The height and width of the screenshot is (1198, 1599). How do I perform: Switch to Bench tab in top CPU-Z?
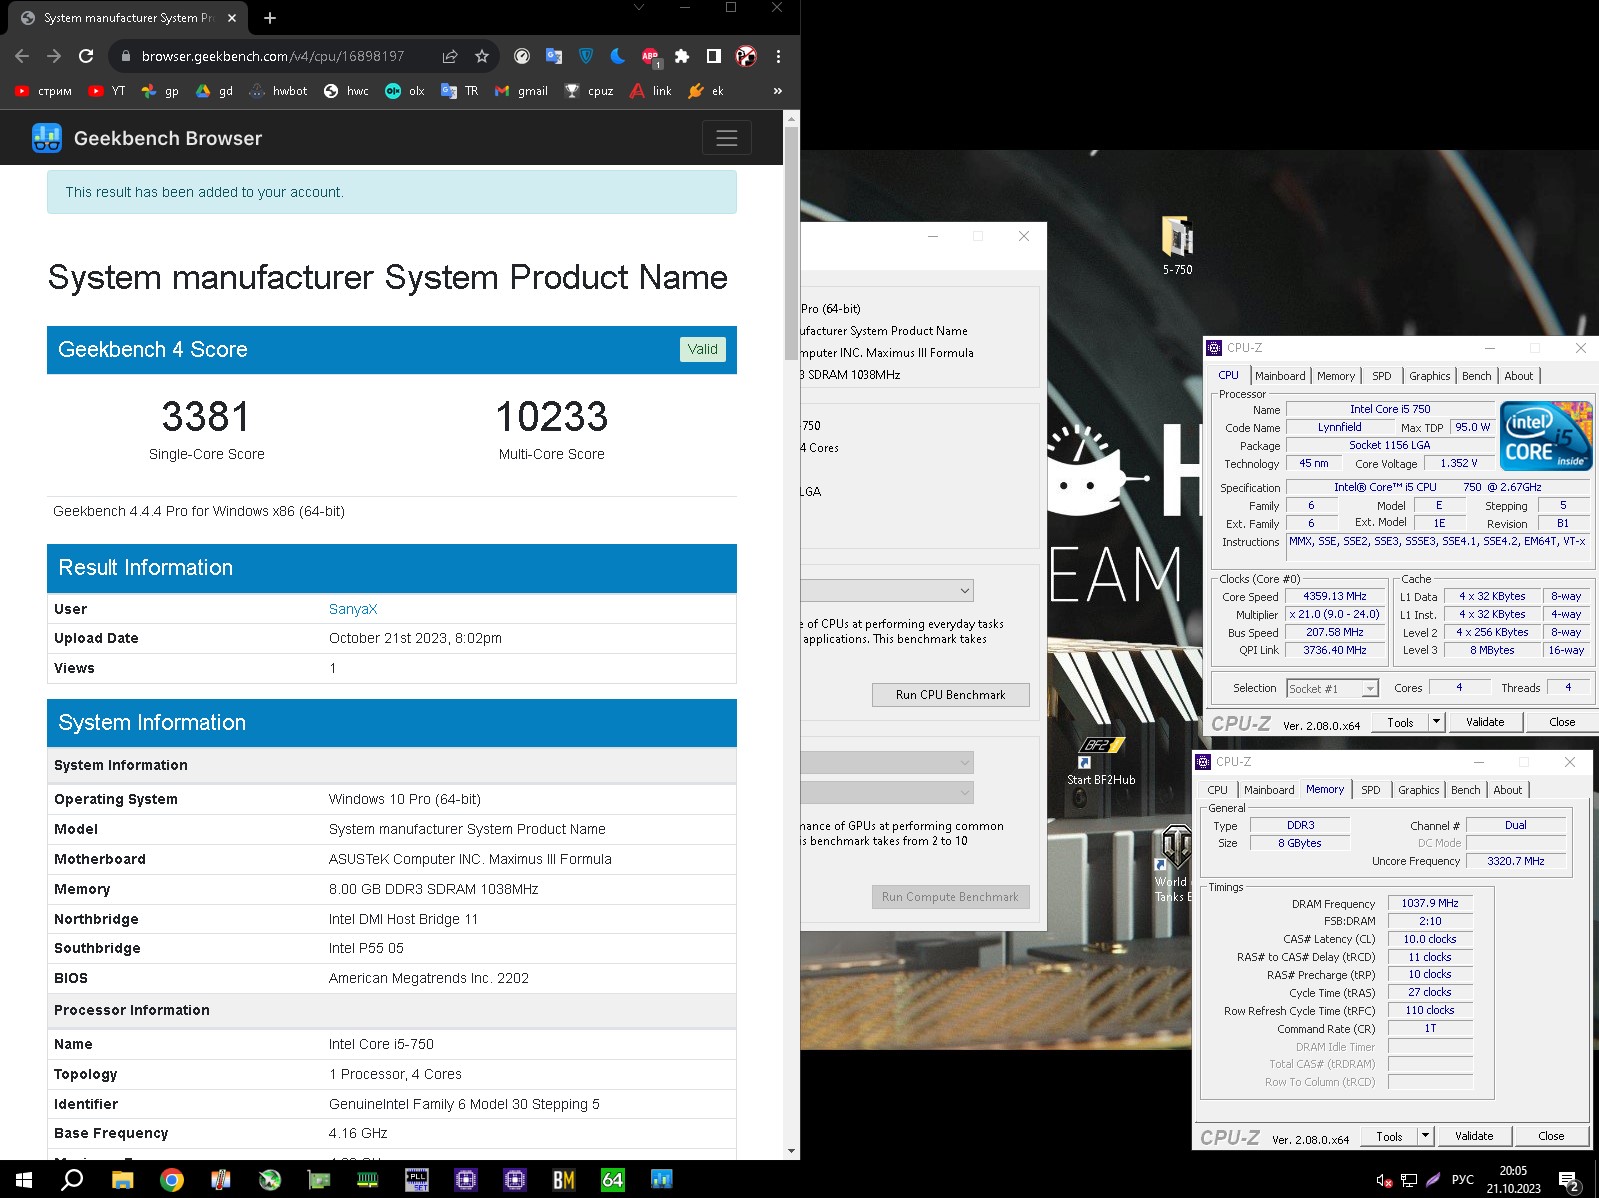click(1476, 376)
